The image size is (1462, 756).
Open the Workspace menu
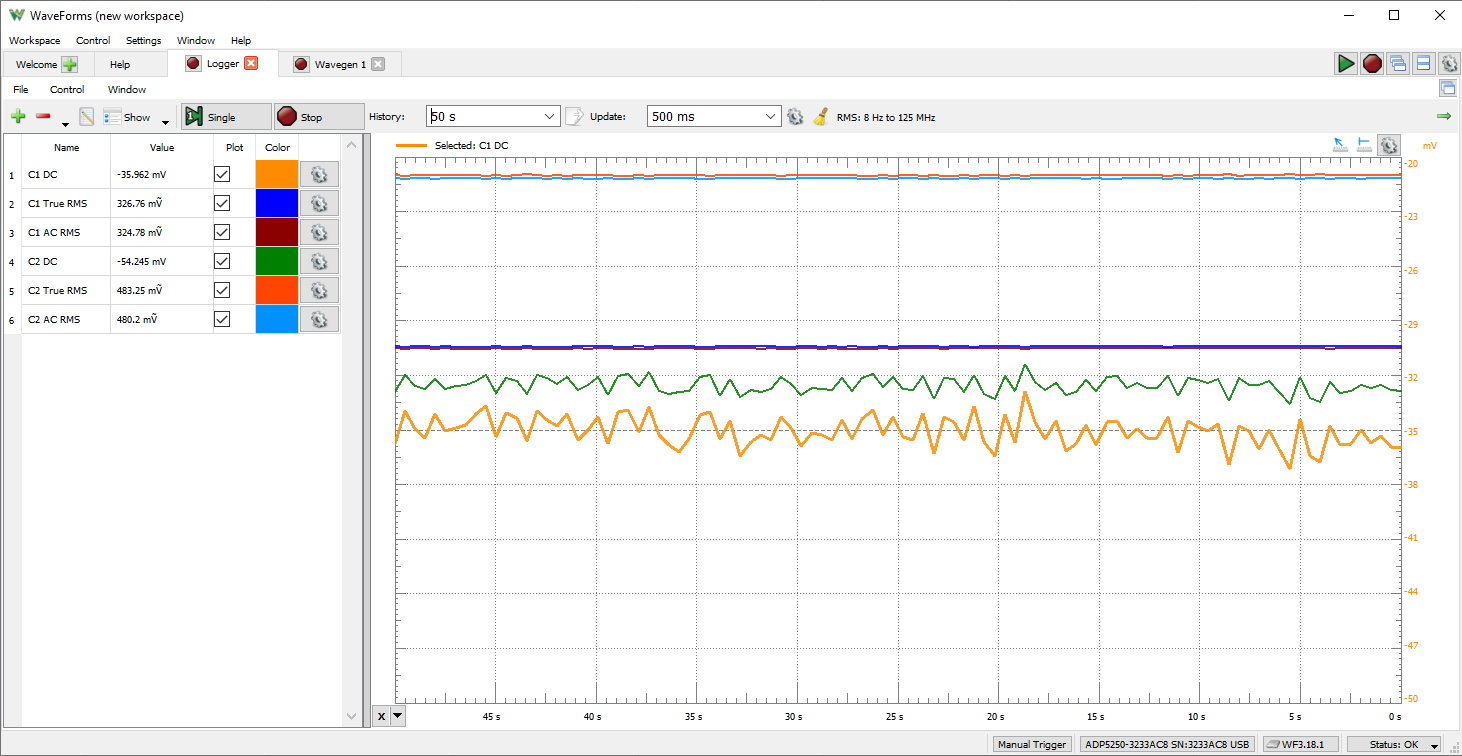click(x=35, y=41)
